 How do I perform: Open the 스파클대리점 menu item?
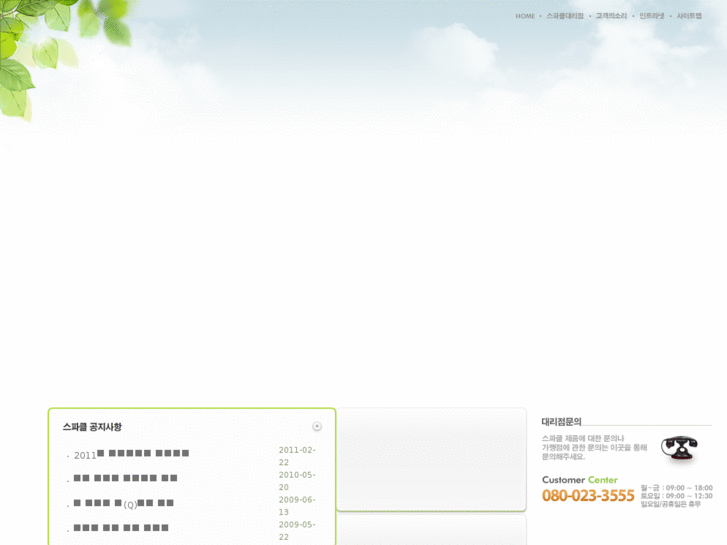click(565, 16)
